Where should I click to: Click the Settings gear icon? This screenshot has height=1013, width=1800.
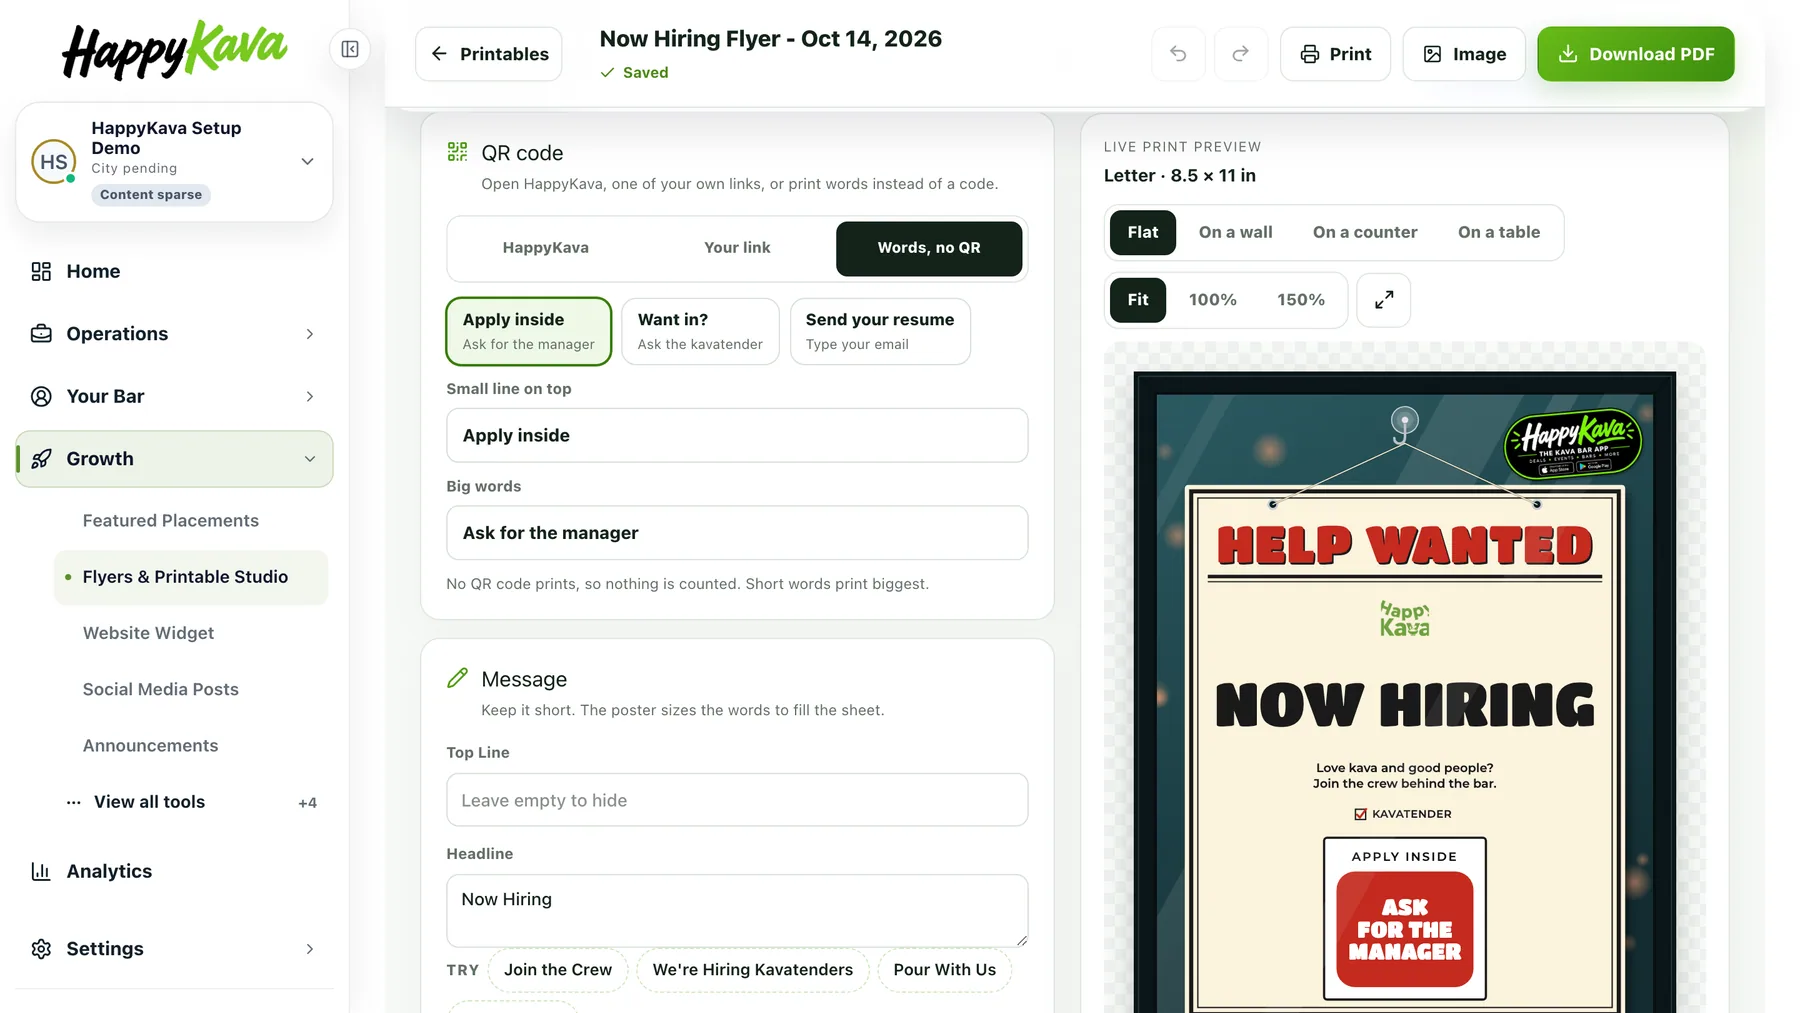(41, 949)
